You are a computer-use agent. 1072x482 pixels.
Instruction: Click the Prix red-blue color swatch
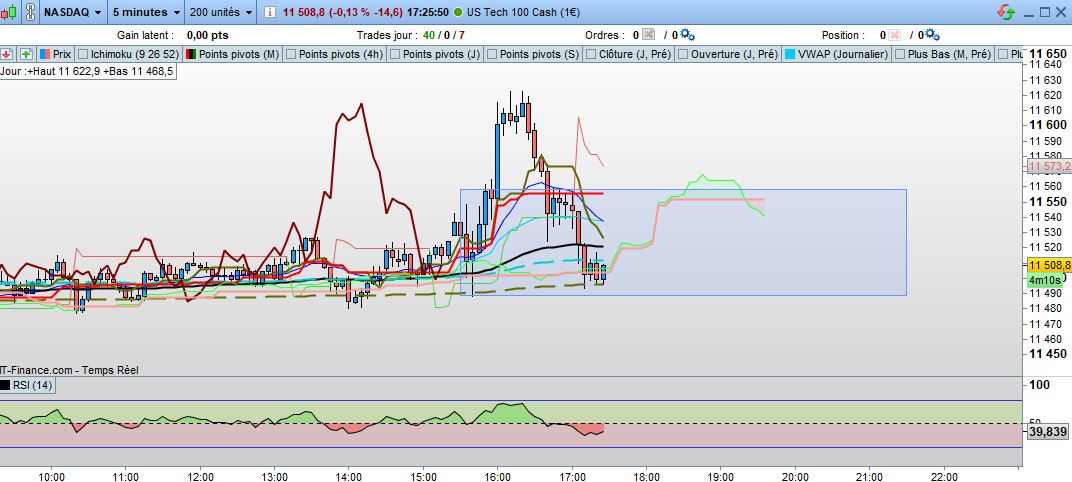click(44, 54)
